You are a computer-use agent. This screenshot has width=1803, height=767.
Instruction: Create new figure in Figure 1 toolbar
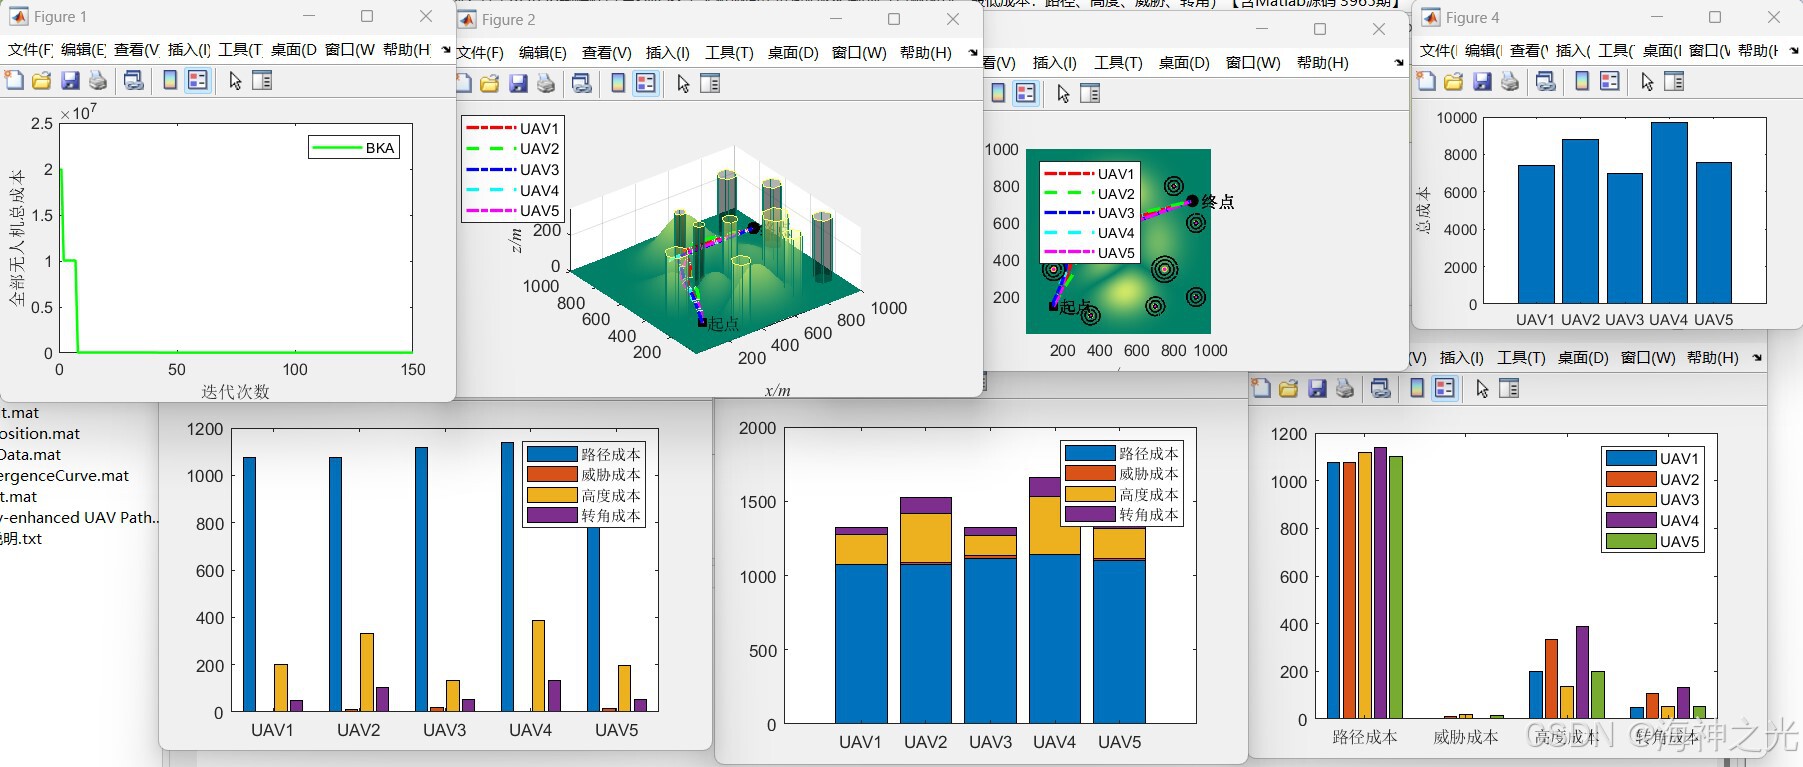tap(14, 80)
